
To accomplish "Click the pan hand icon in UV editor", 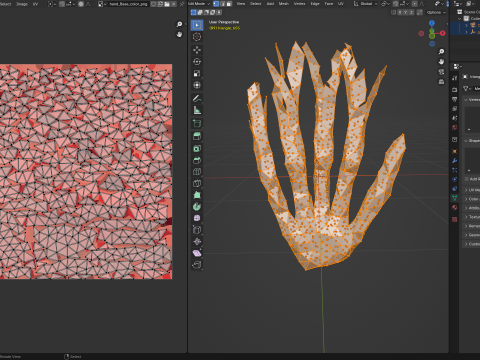I will point(179,34).
